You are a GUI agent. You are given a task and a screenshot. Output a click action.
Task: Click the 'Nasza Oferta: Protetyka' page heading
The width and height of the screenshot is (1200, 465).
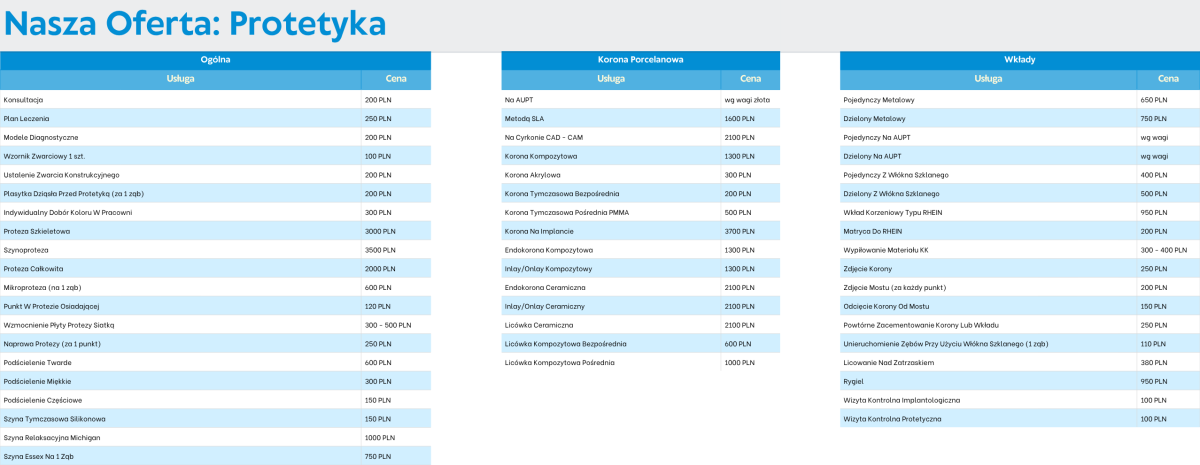coord(194,22)
